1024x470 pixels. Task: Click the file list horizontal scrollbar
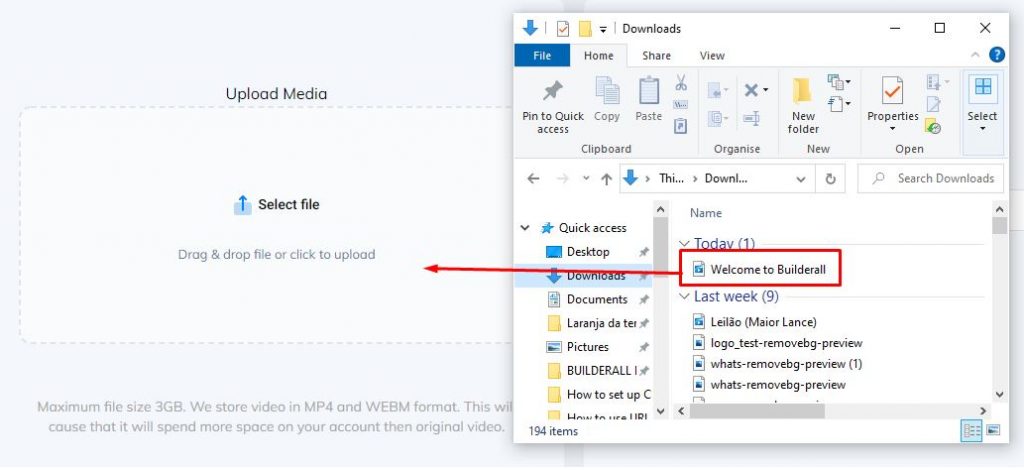pos(757,411)
